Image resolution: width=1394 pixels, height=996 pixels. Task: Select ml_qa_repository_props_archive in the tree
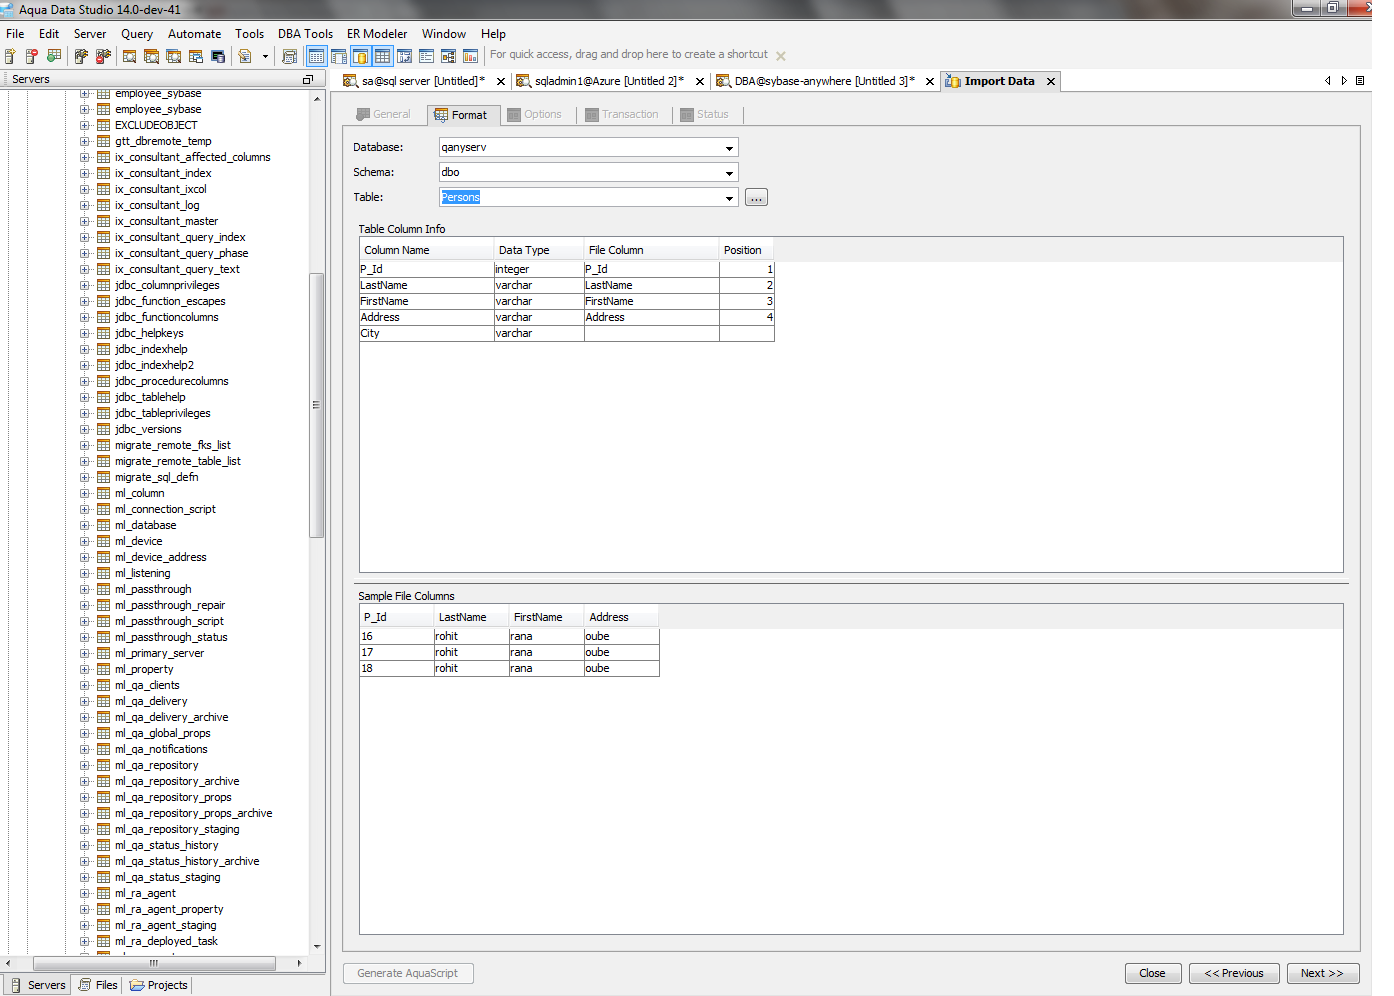[193, 813]
